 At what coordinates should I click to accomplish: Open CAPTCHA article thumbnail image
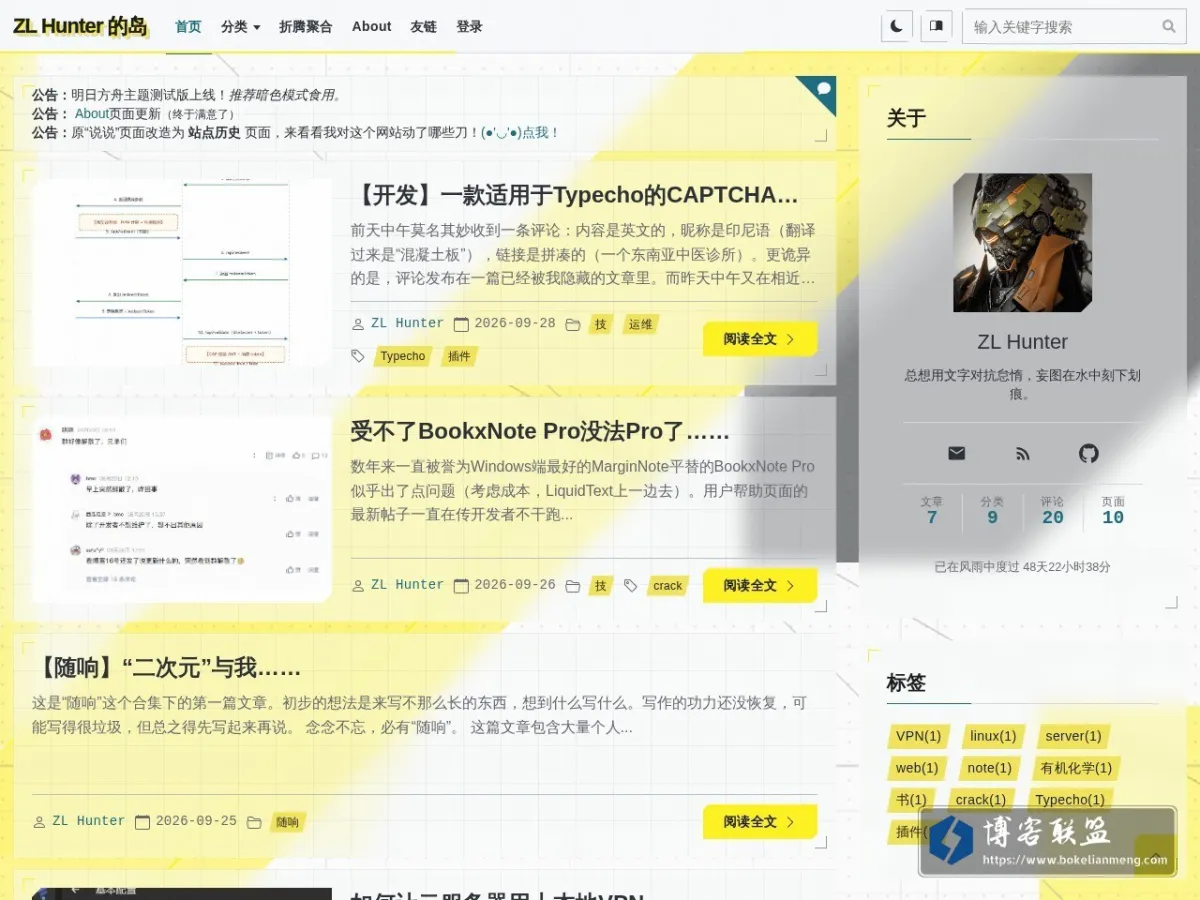pyautogui.click(x=182, y=272)
